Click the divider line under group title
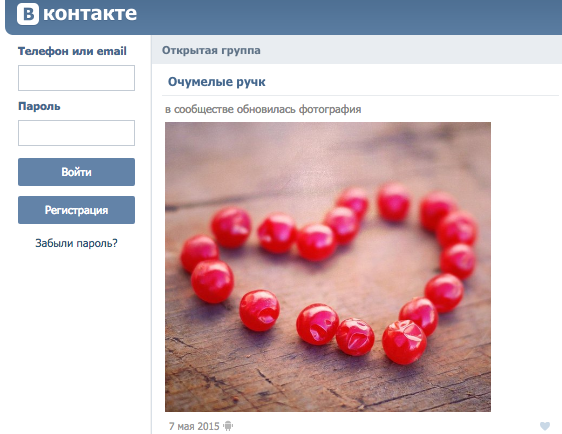 360,95
